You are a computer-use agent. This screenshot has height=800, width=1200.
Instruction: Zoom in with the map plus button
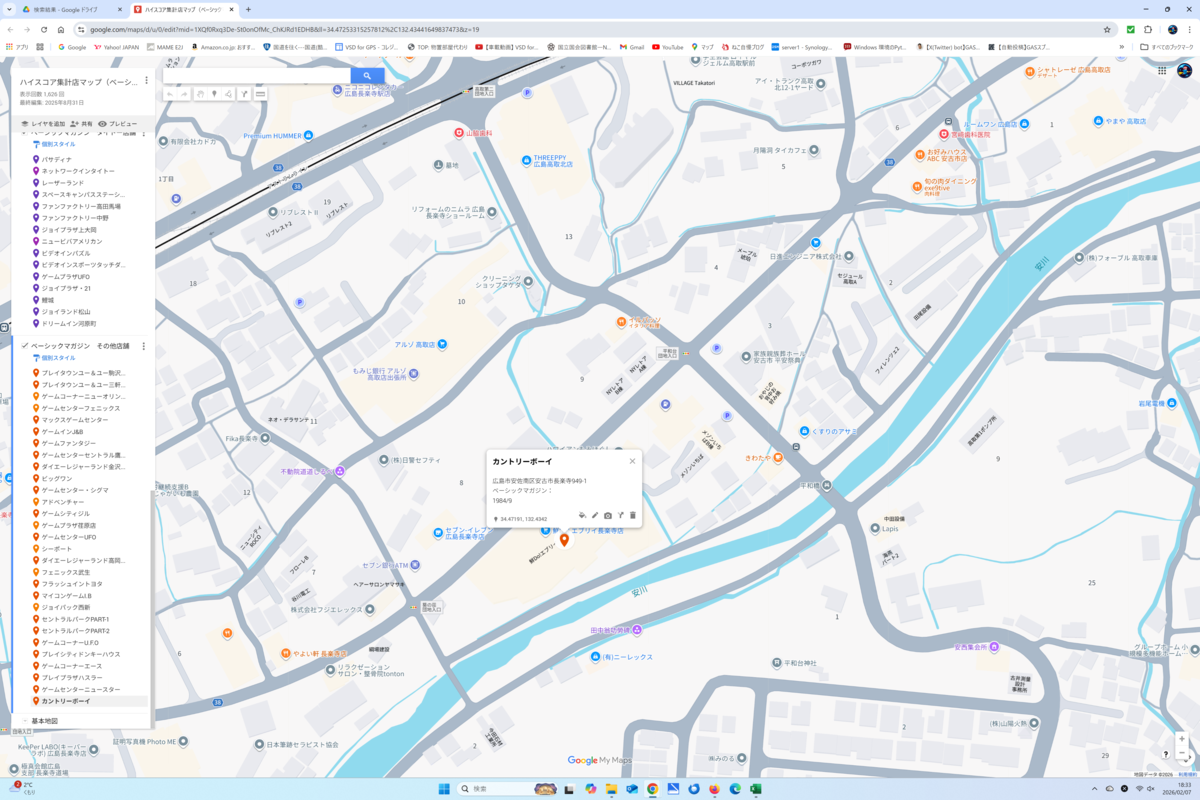(x=1181, y=741)
